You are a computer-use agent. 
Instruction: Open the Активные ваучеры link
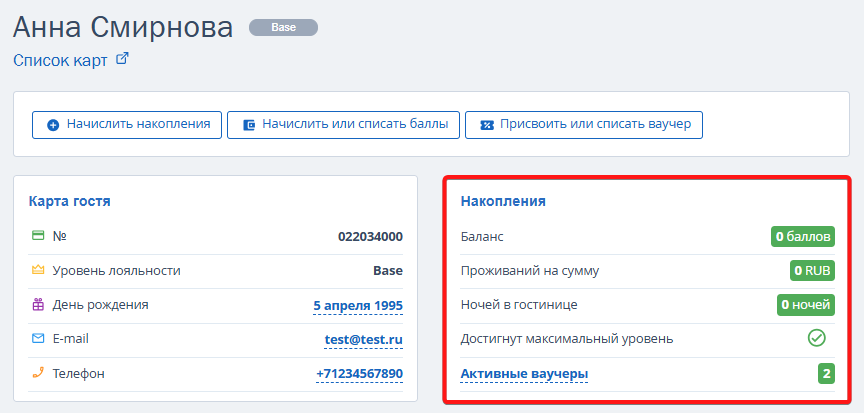(524, 374)
